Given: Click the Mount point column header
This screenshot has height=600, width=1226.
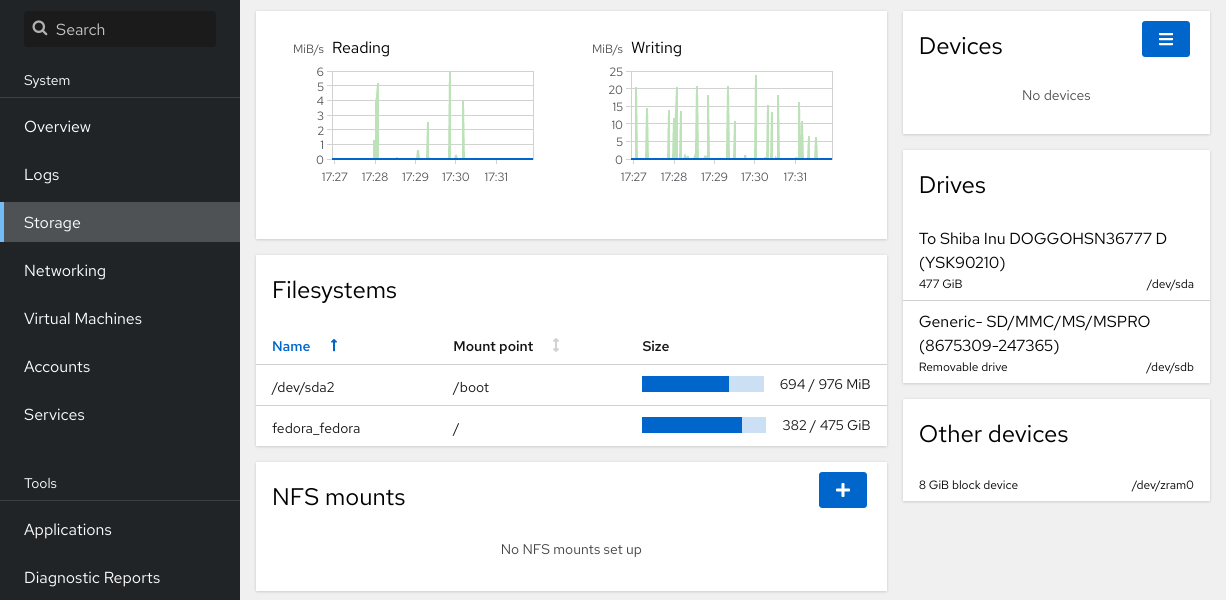Looking at the screenshot, I should 494,346.
